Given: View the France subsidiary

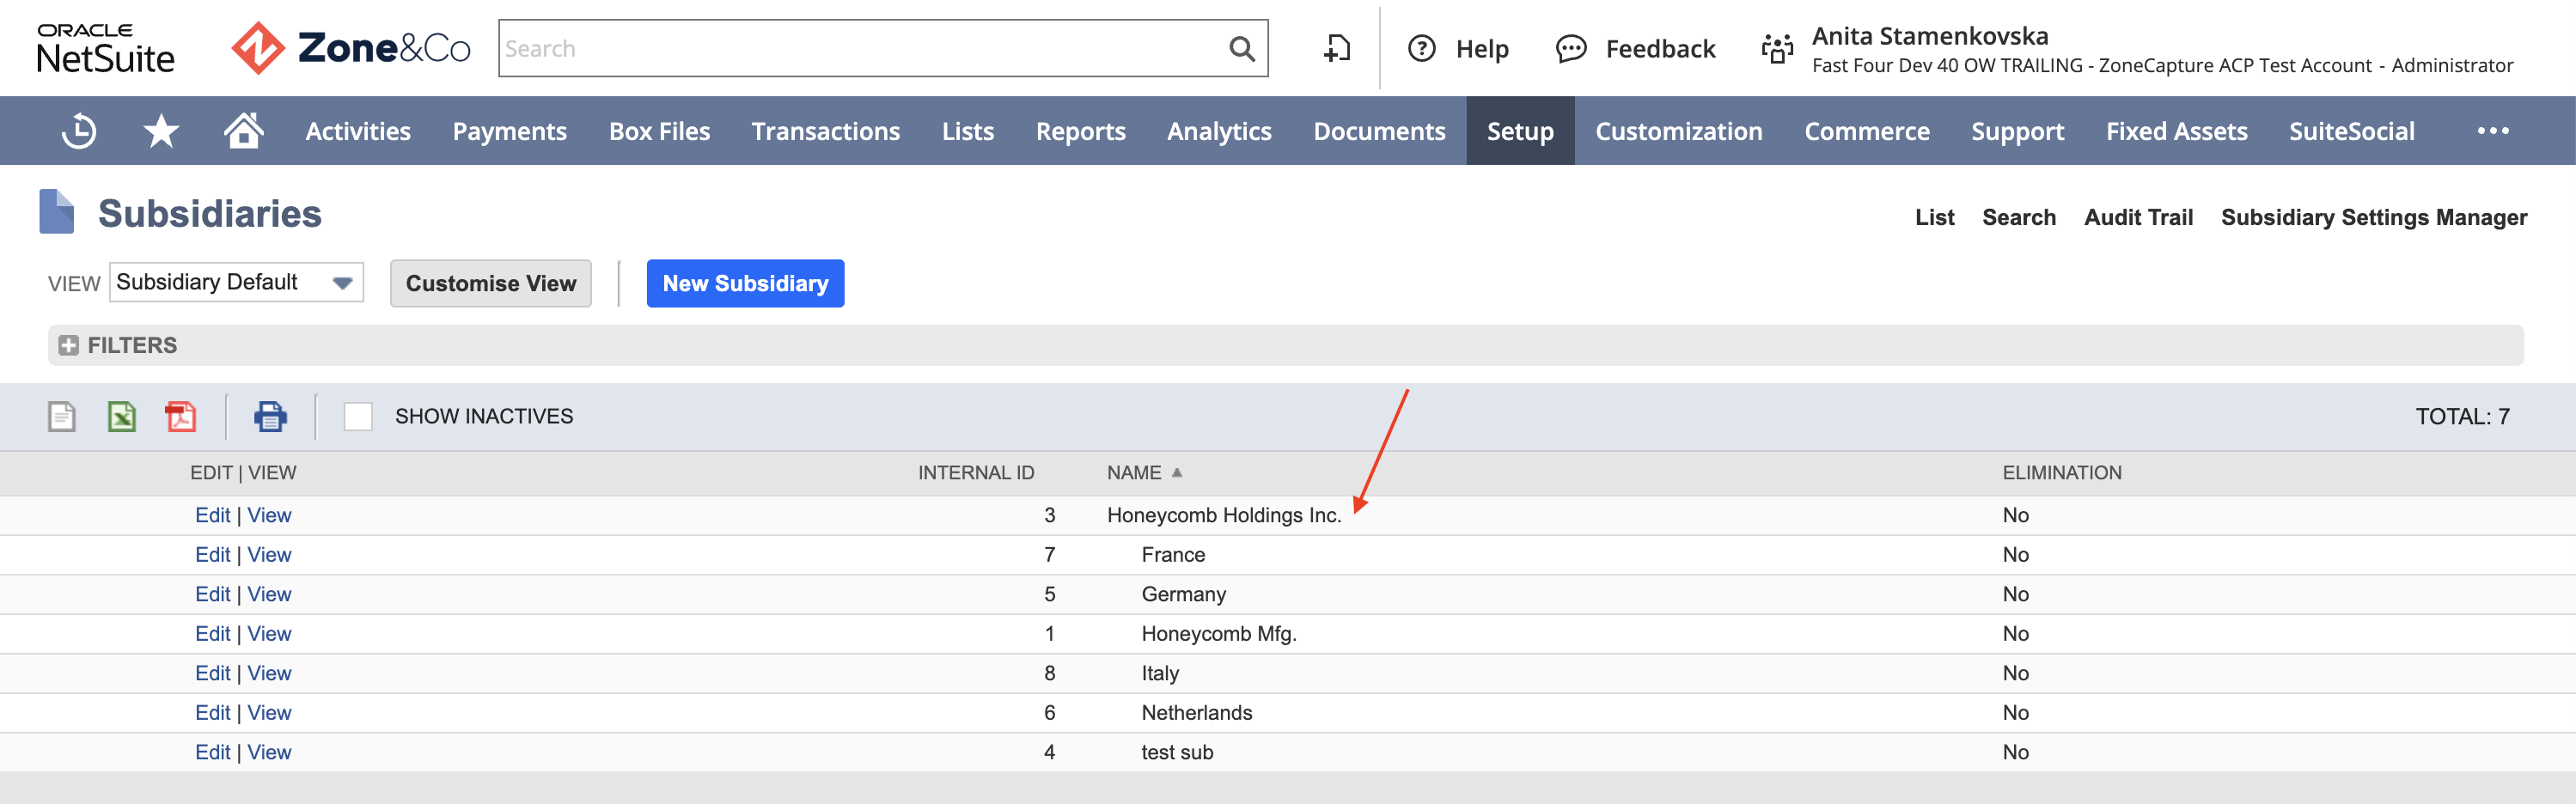Looking at the screenshot, I should pos(269,554).
